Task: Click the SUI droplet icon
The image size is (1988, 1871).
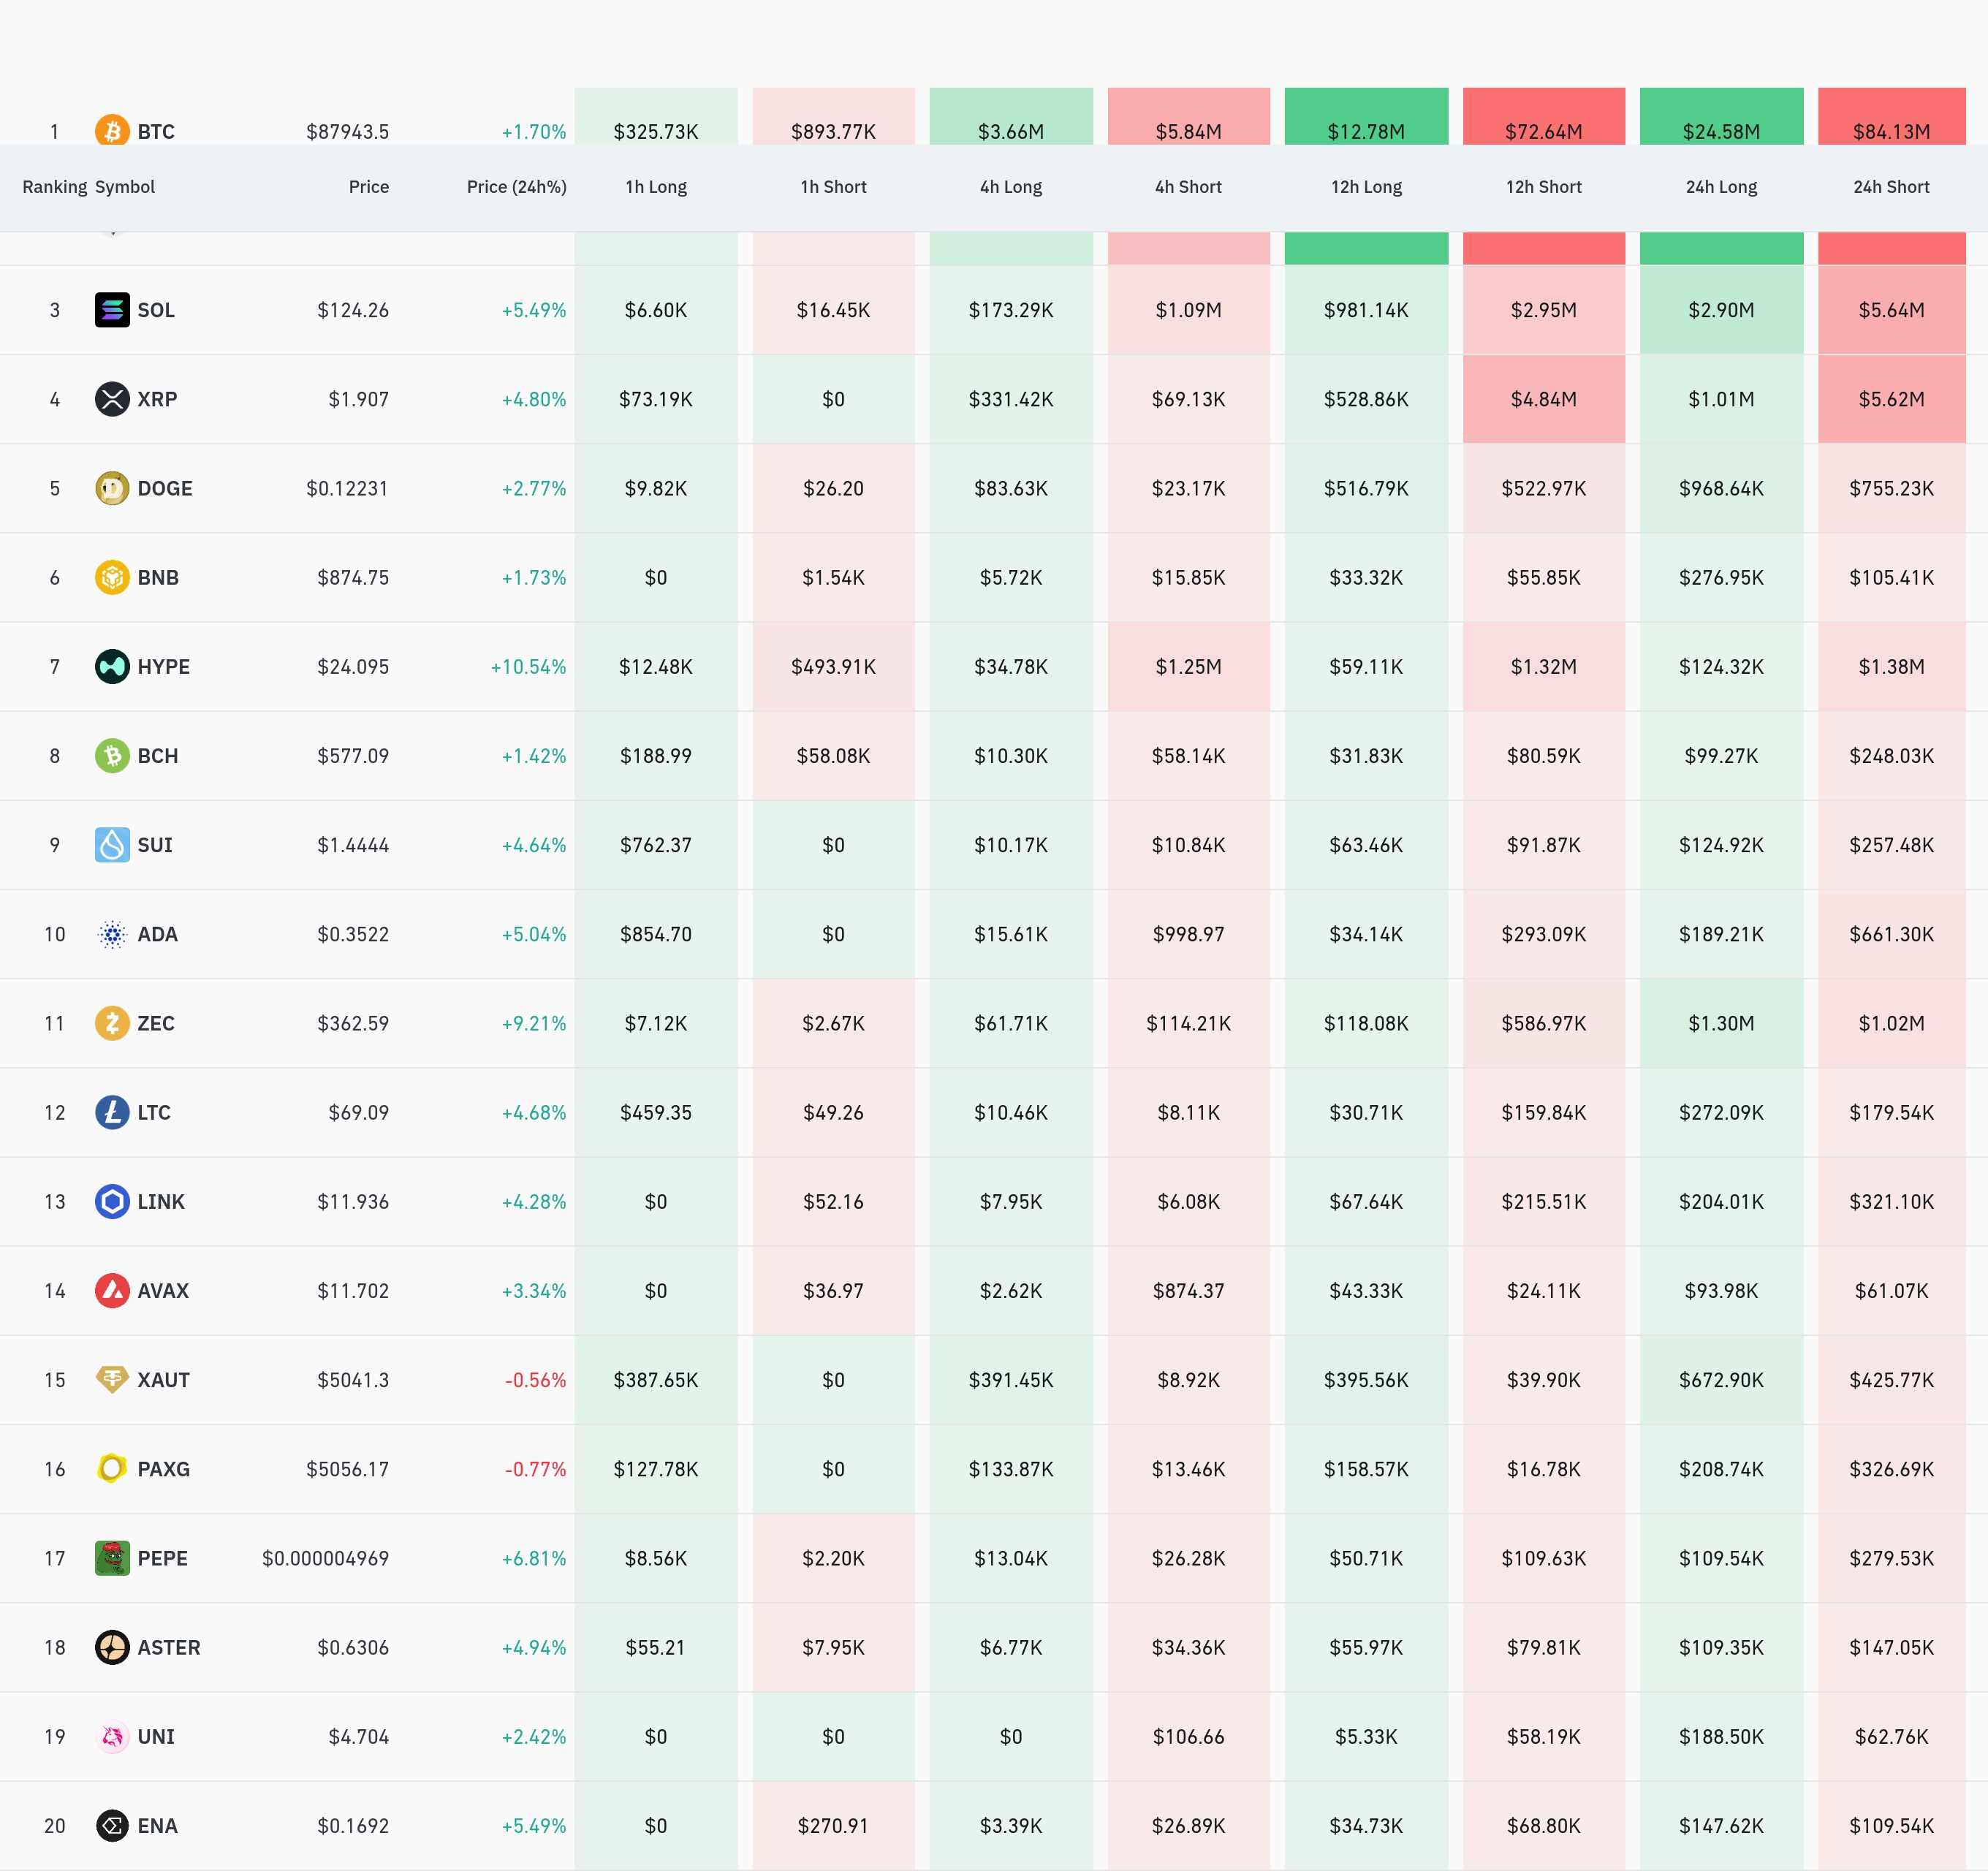Action: (x=112, y=845)
